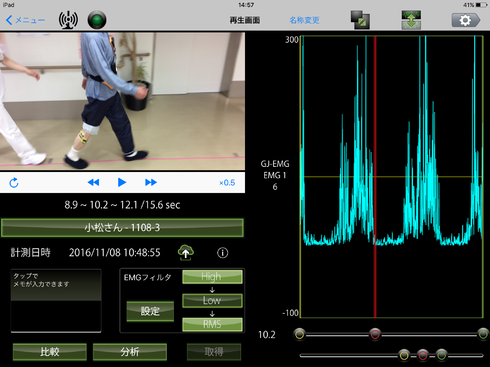Select the lower green range handle
Image resolution: width=490 pixels, height=367 pixels.
click(442, 355)
